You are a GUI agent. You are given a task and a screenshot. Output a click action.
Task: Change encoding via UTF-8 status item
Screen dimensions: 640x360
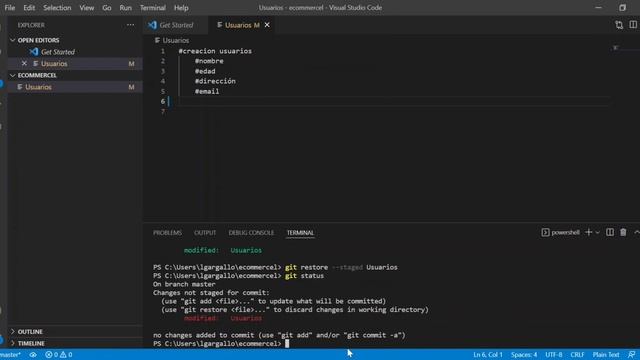tap(553, 355)
